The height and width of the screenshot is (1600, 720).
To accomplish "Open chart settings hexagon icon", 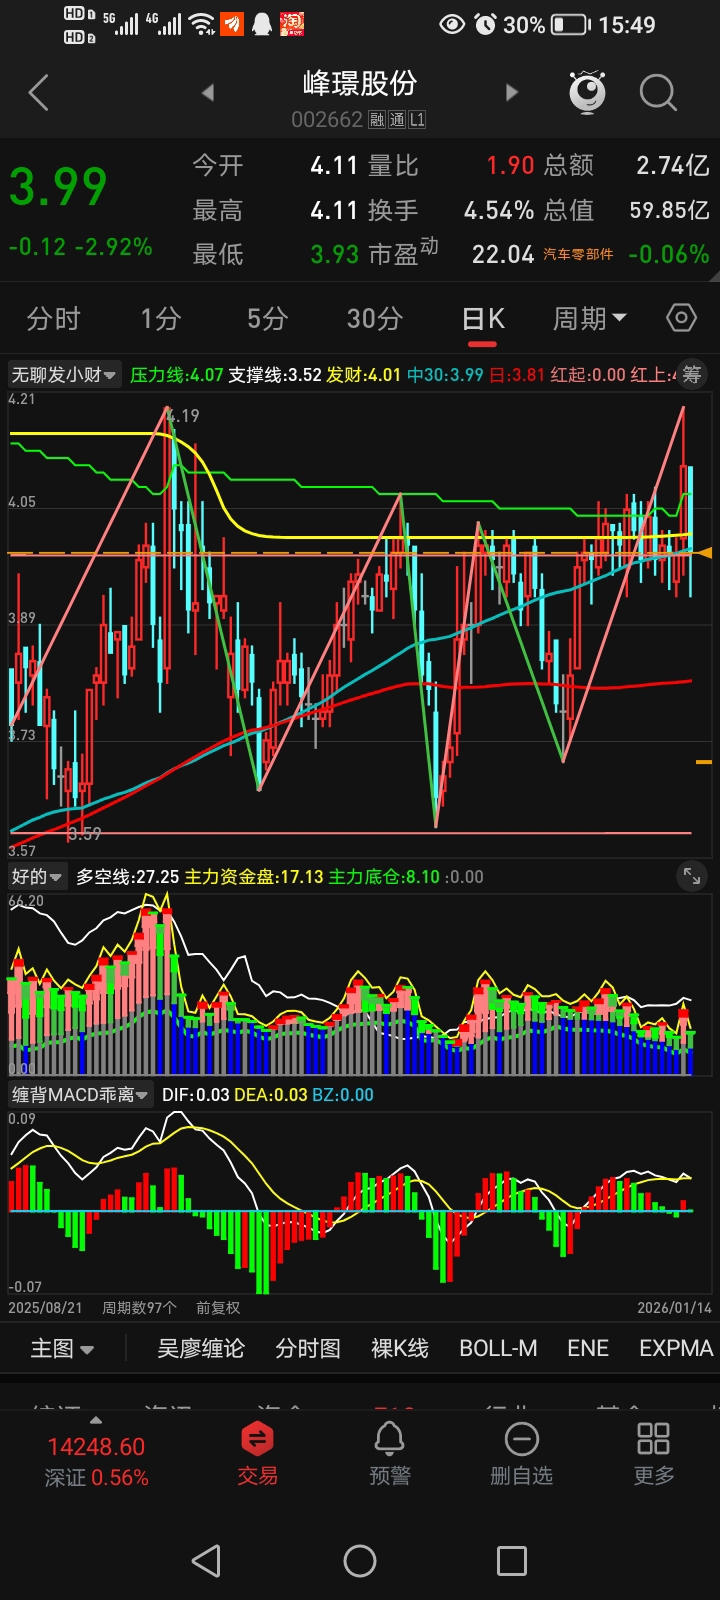I will tap(681, 318).
